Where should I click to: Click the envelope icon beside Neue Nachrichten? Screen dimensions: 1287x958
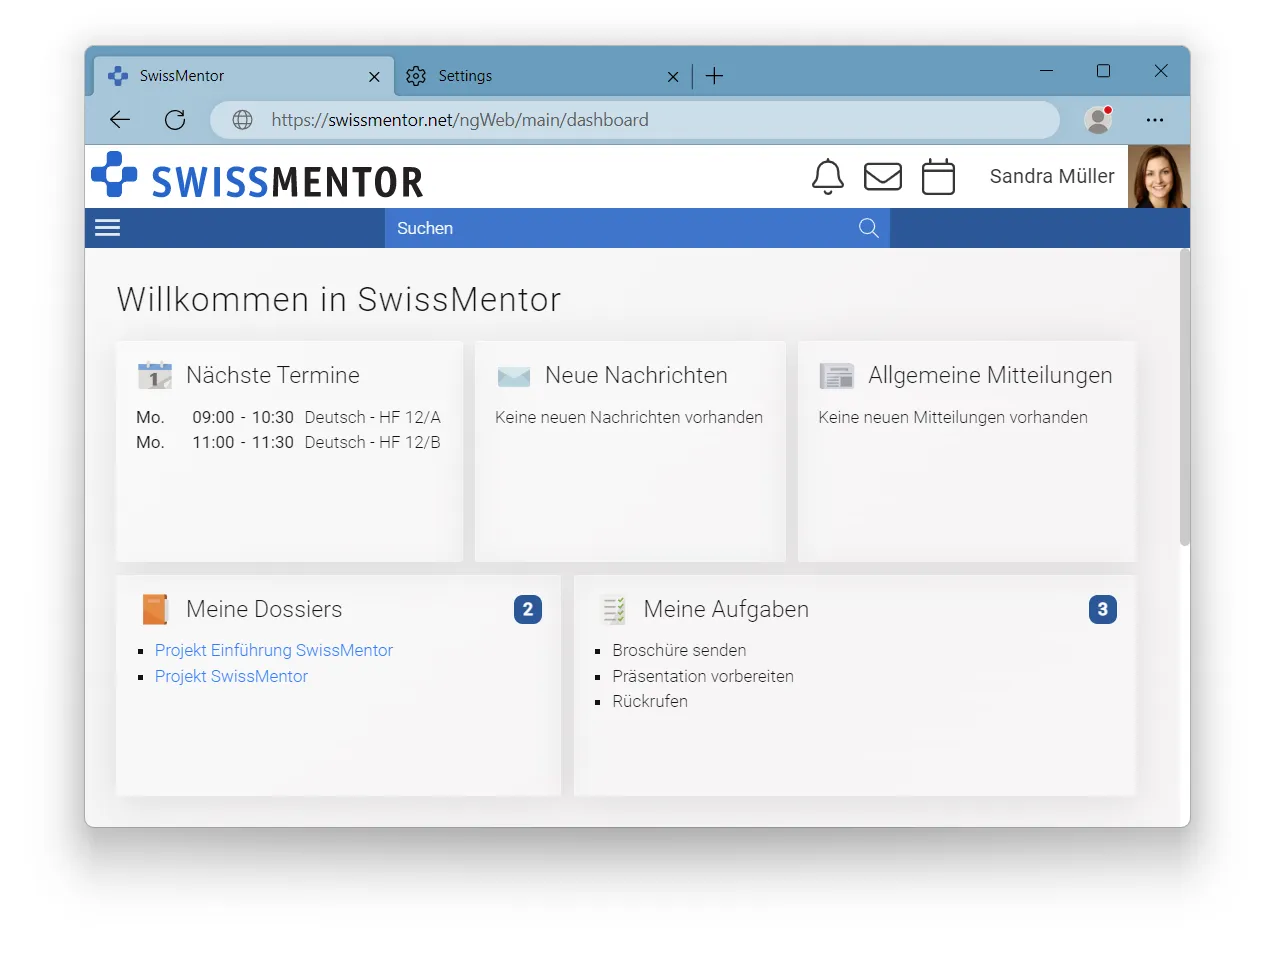(x=513, y=375)
